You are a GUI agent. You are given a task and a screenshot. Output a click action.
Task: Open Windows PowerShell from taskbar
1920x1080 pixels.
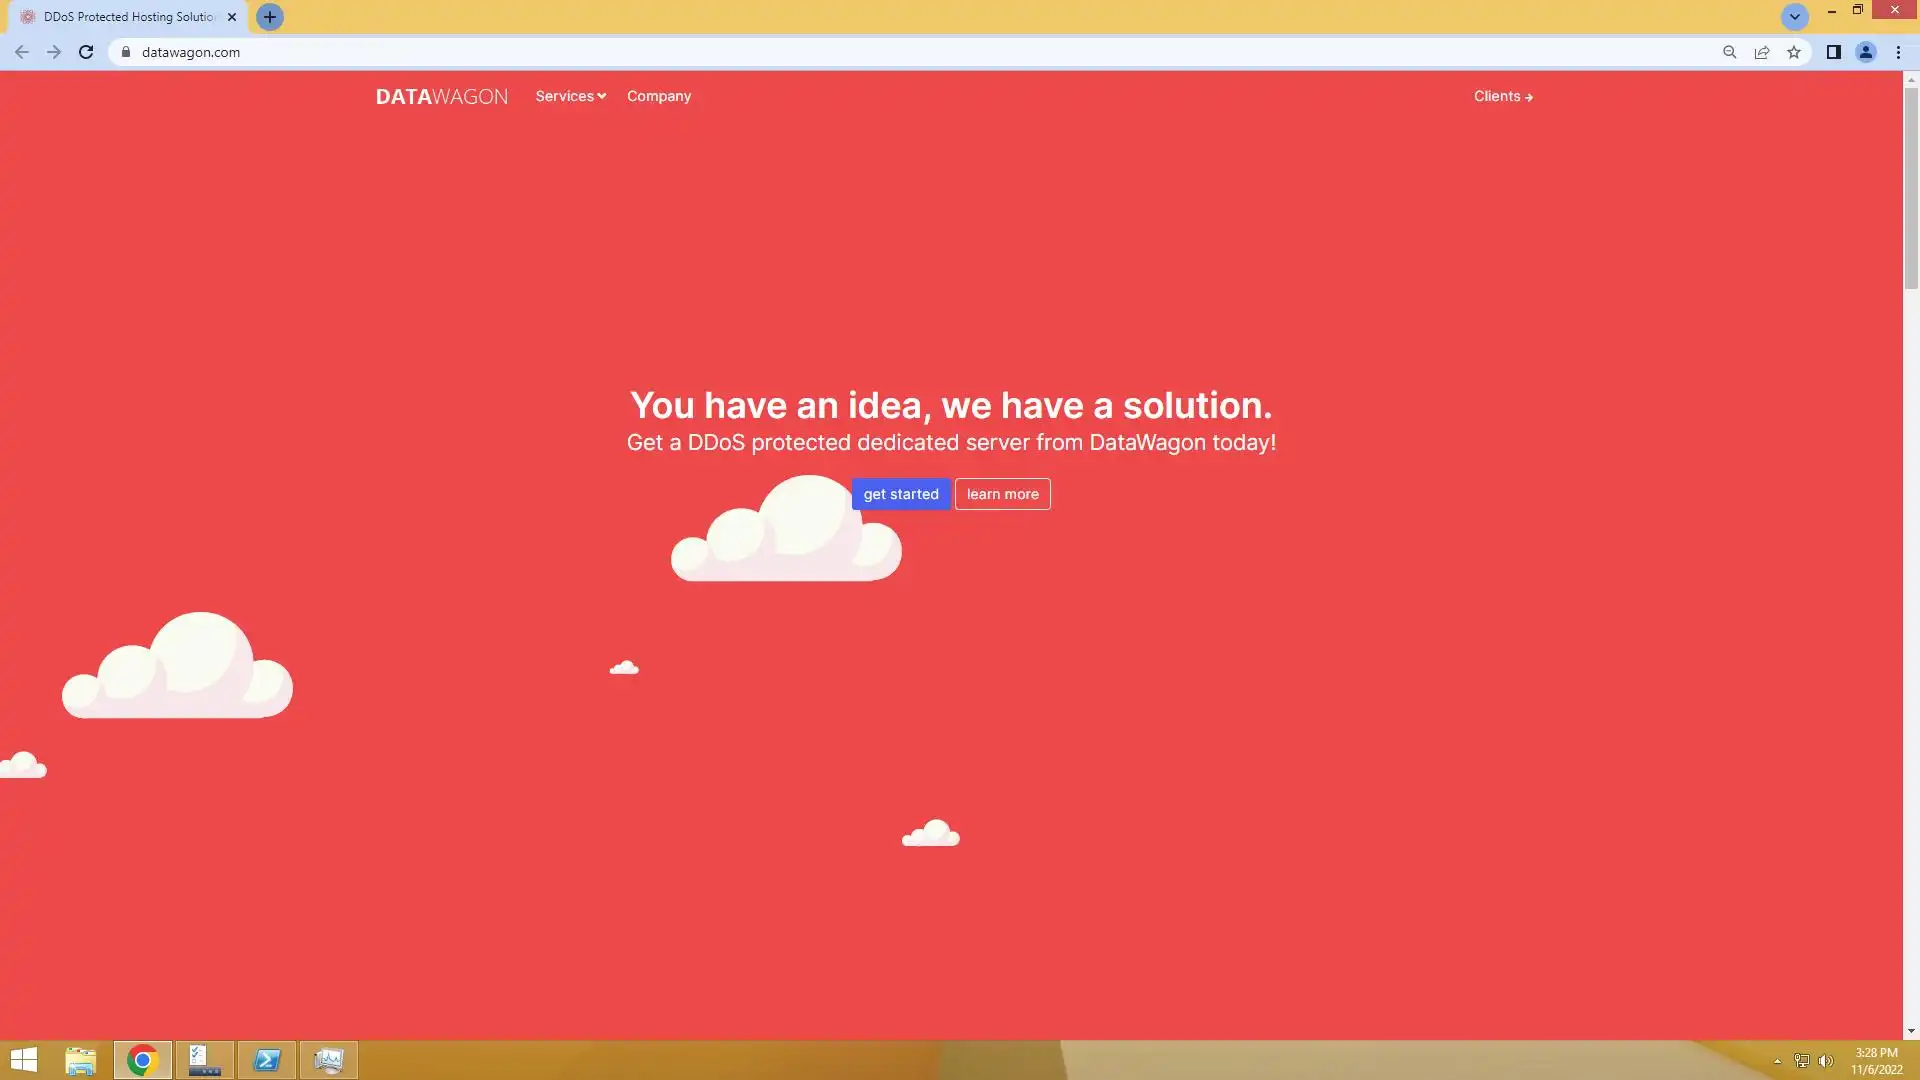267,1060
